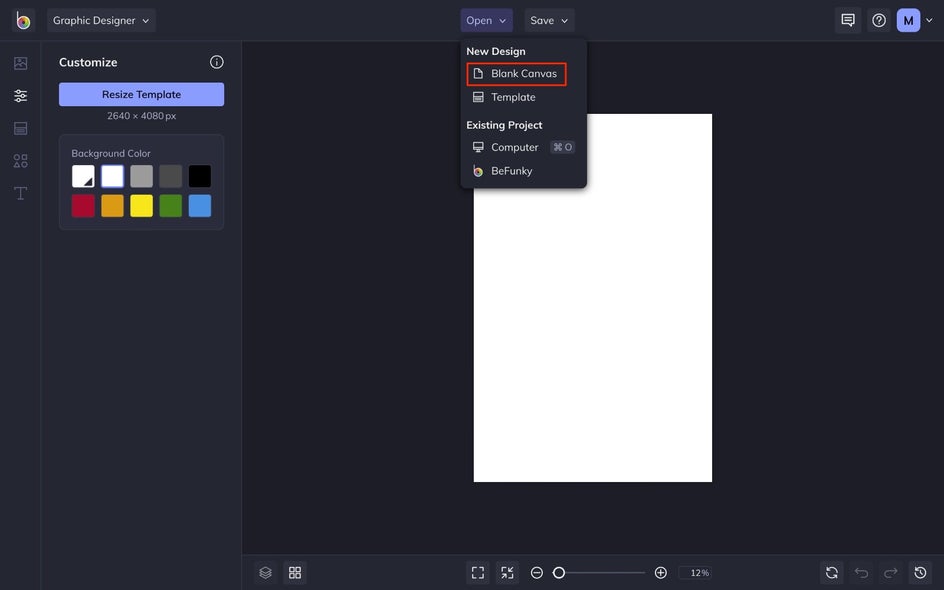The height and width of the screenshot is (590, 944).
Task: Click the zoom slider handle
Action: [559, 573]
